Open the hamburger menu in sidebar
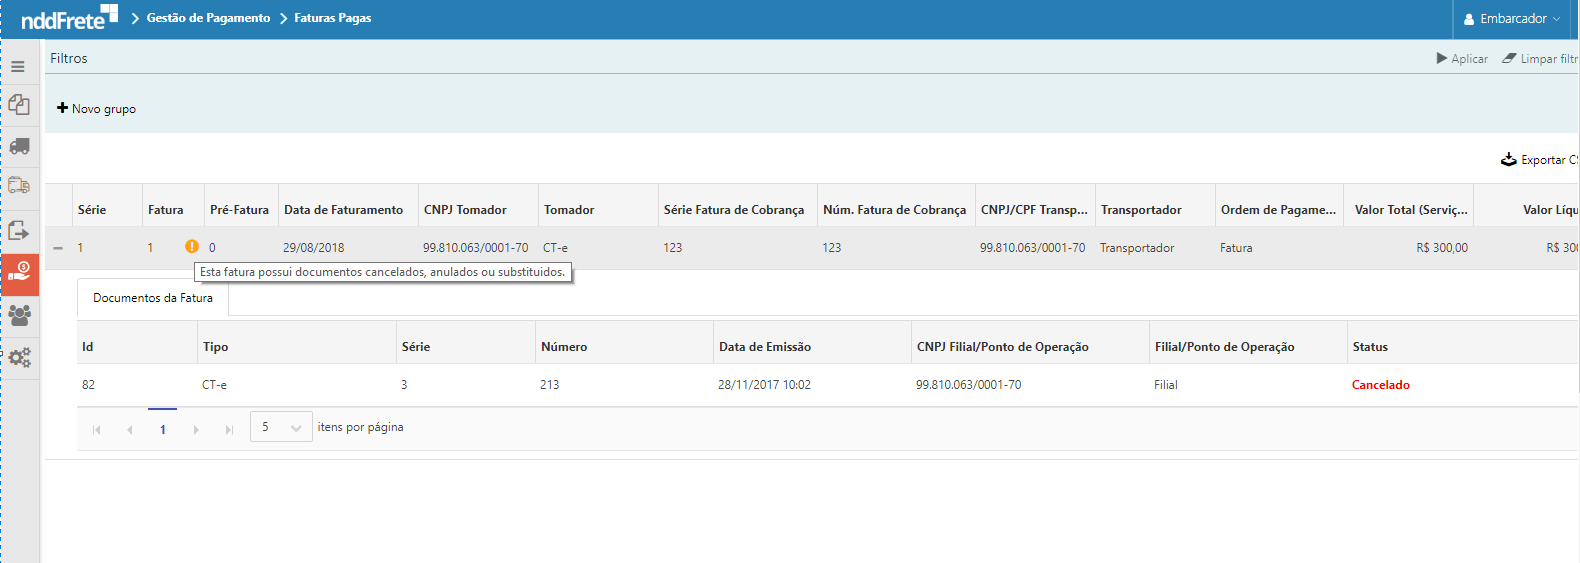 coord(18,67)
